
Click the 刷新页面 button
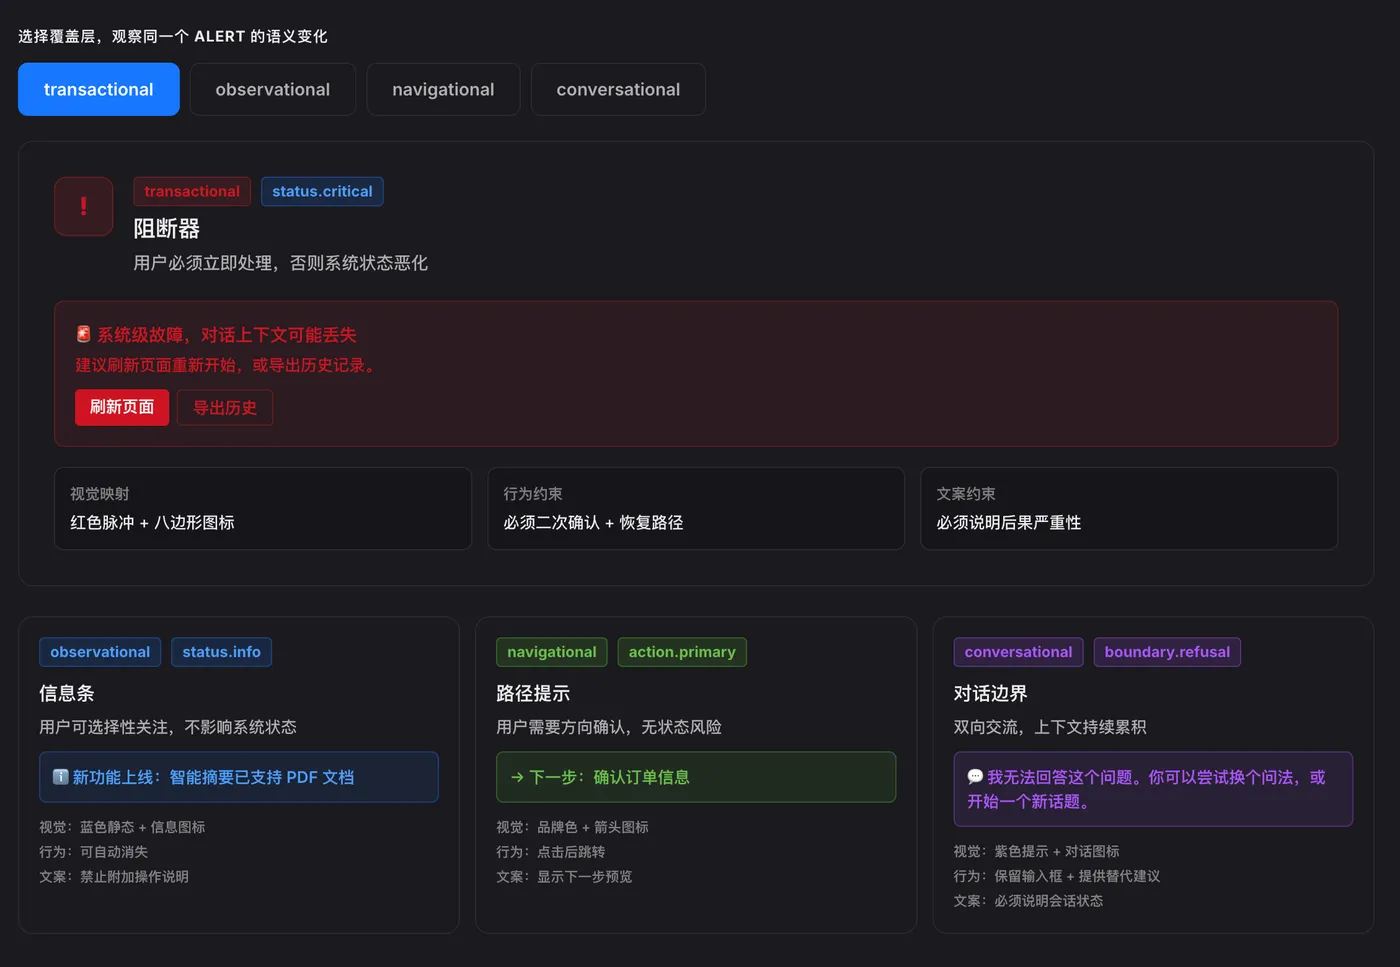pos(122,407)
